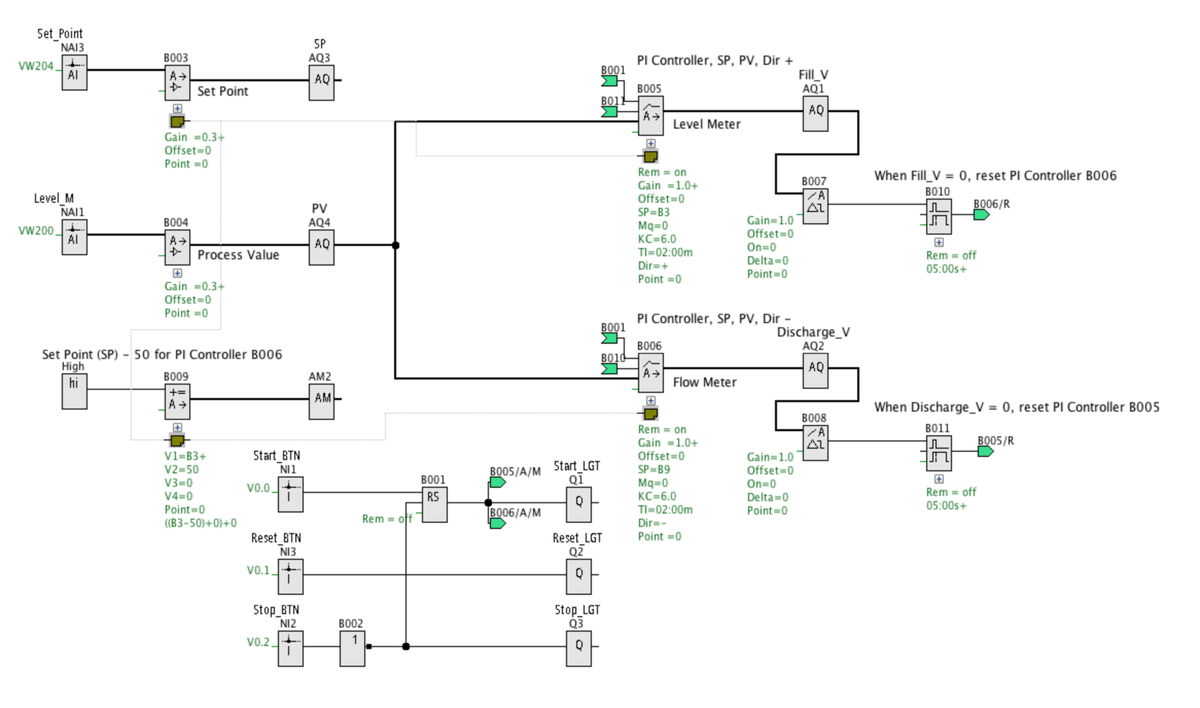
Task: Toggle the parameter expander under B006
Action: [x=651, y=400]
